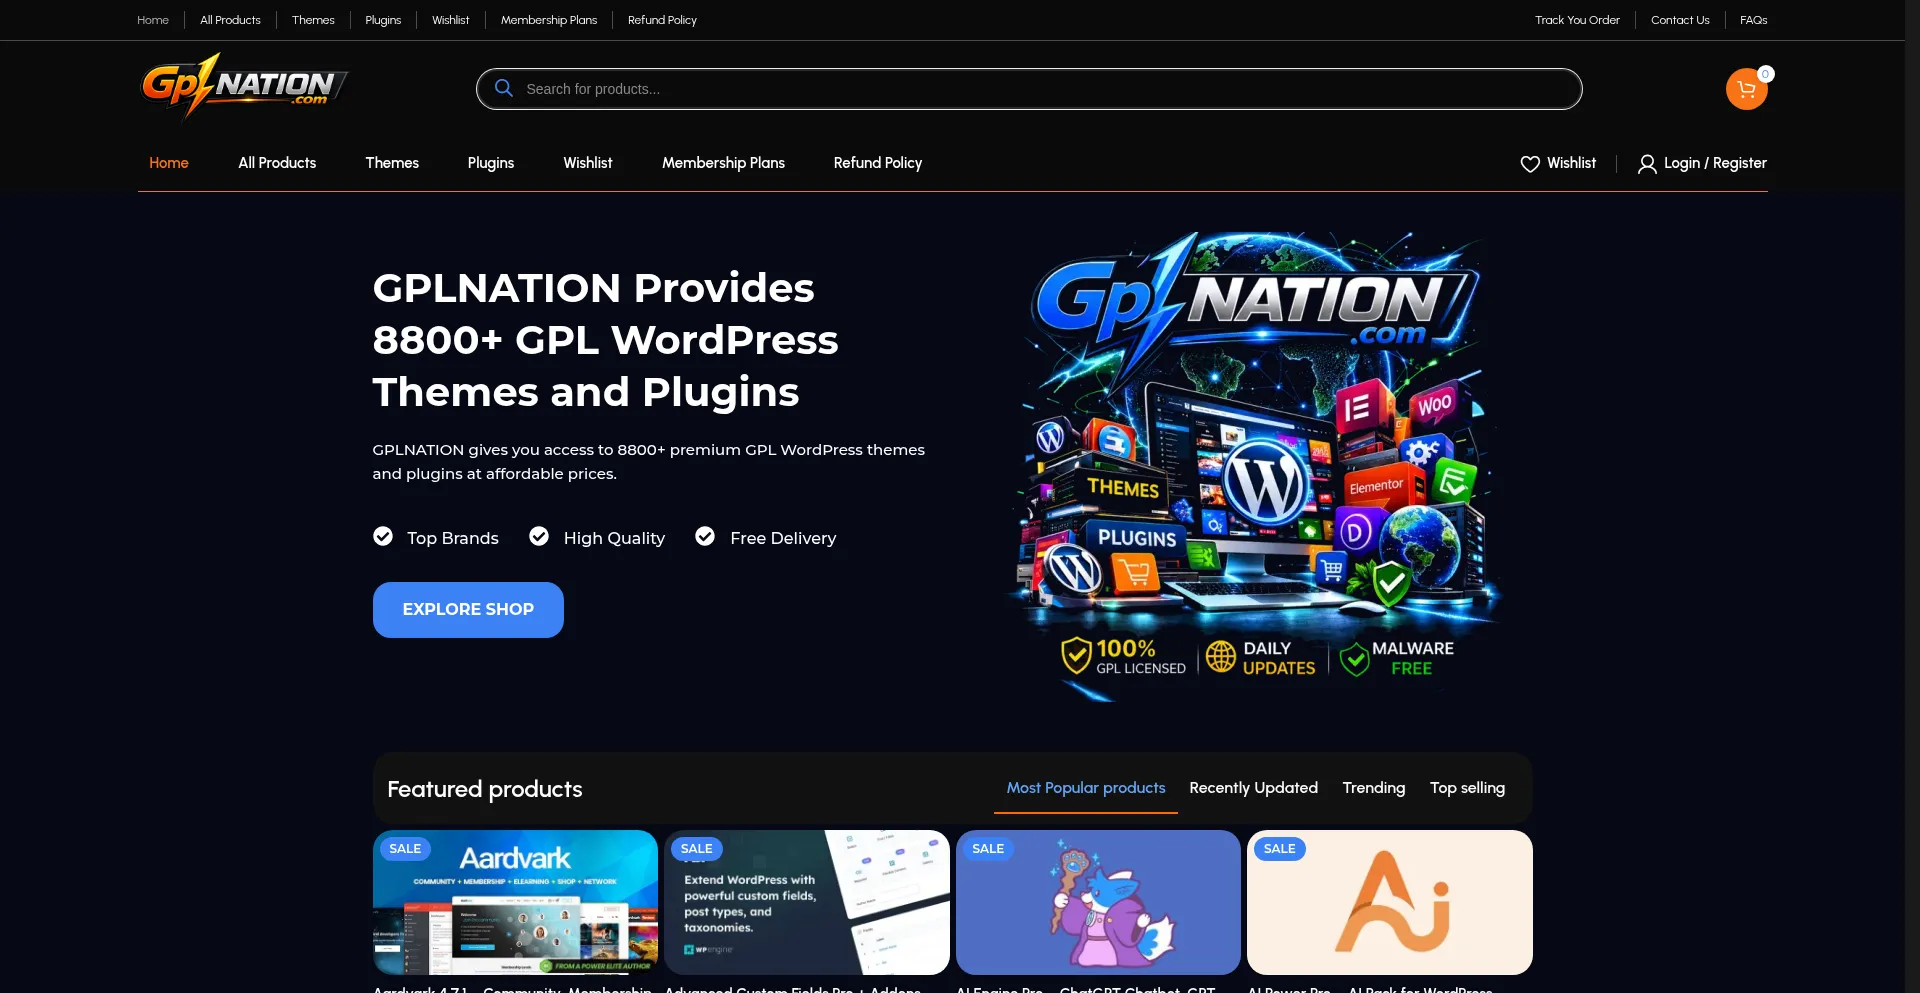Select the Trending tab
This screenshot has width=1920, height=993.
pos(1373,788)
